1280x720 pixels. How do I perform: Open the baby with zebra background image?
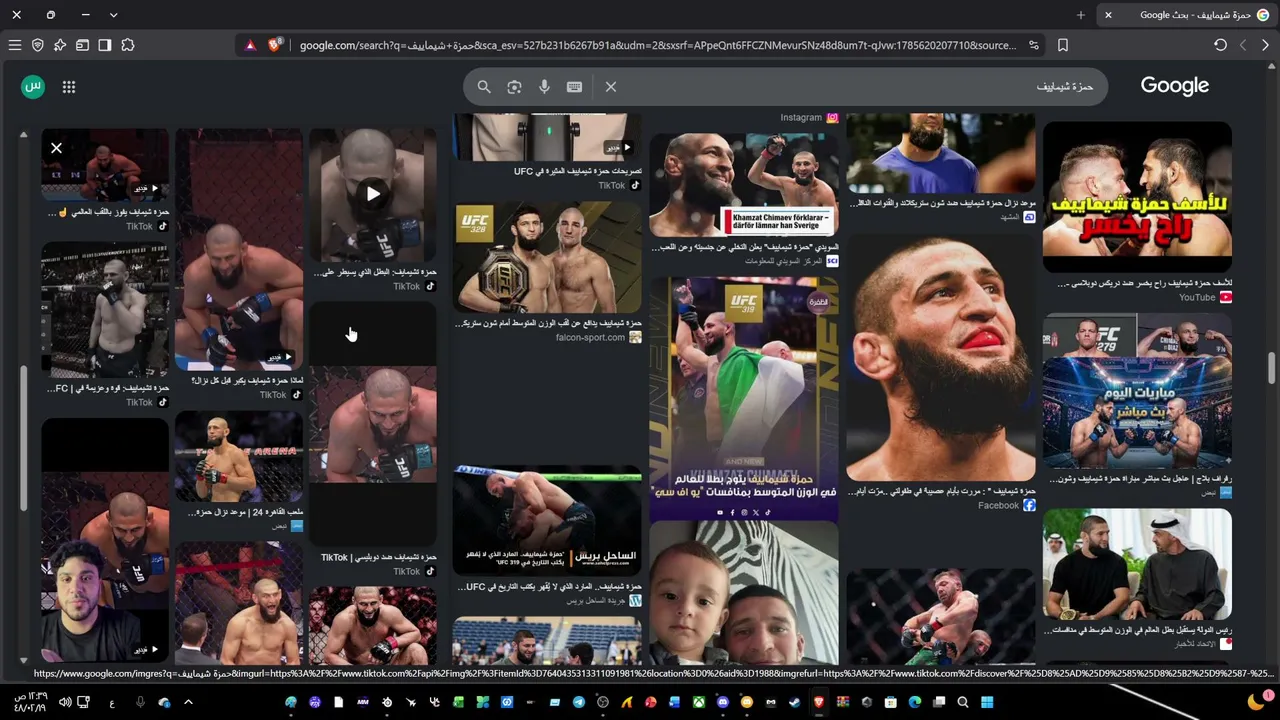pyautogui.click(x=744, y=594)
